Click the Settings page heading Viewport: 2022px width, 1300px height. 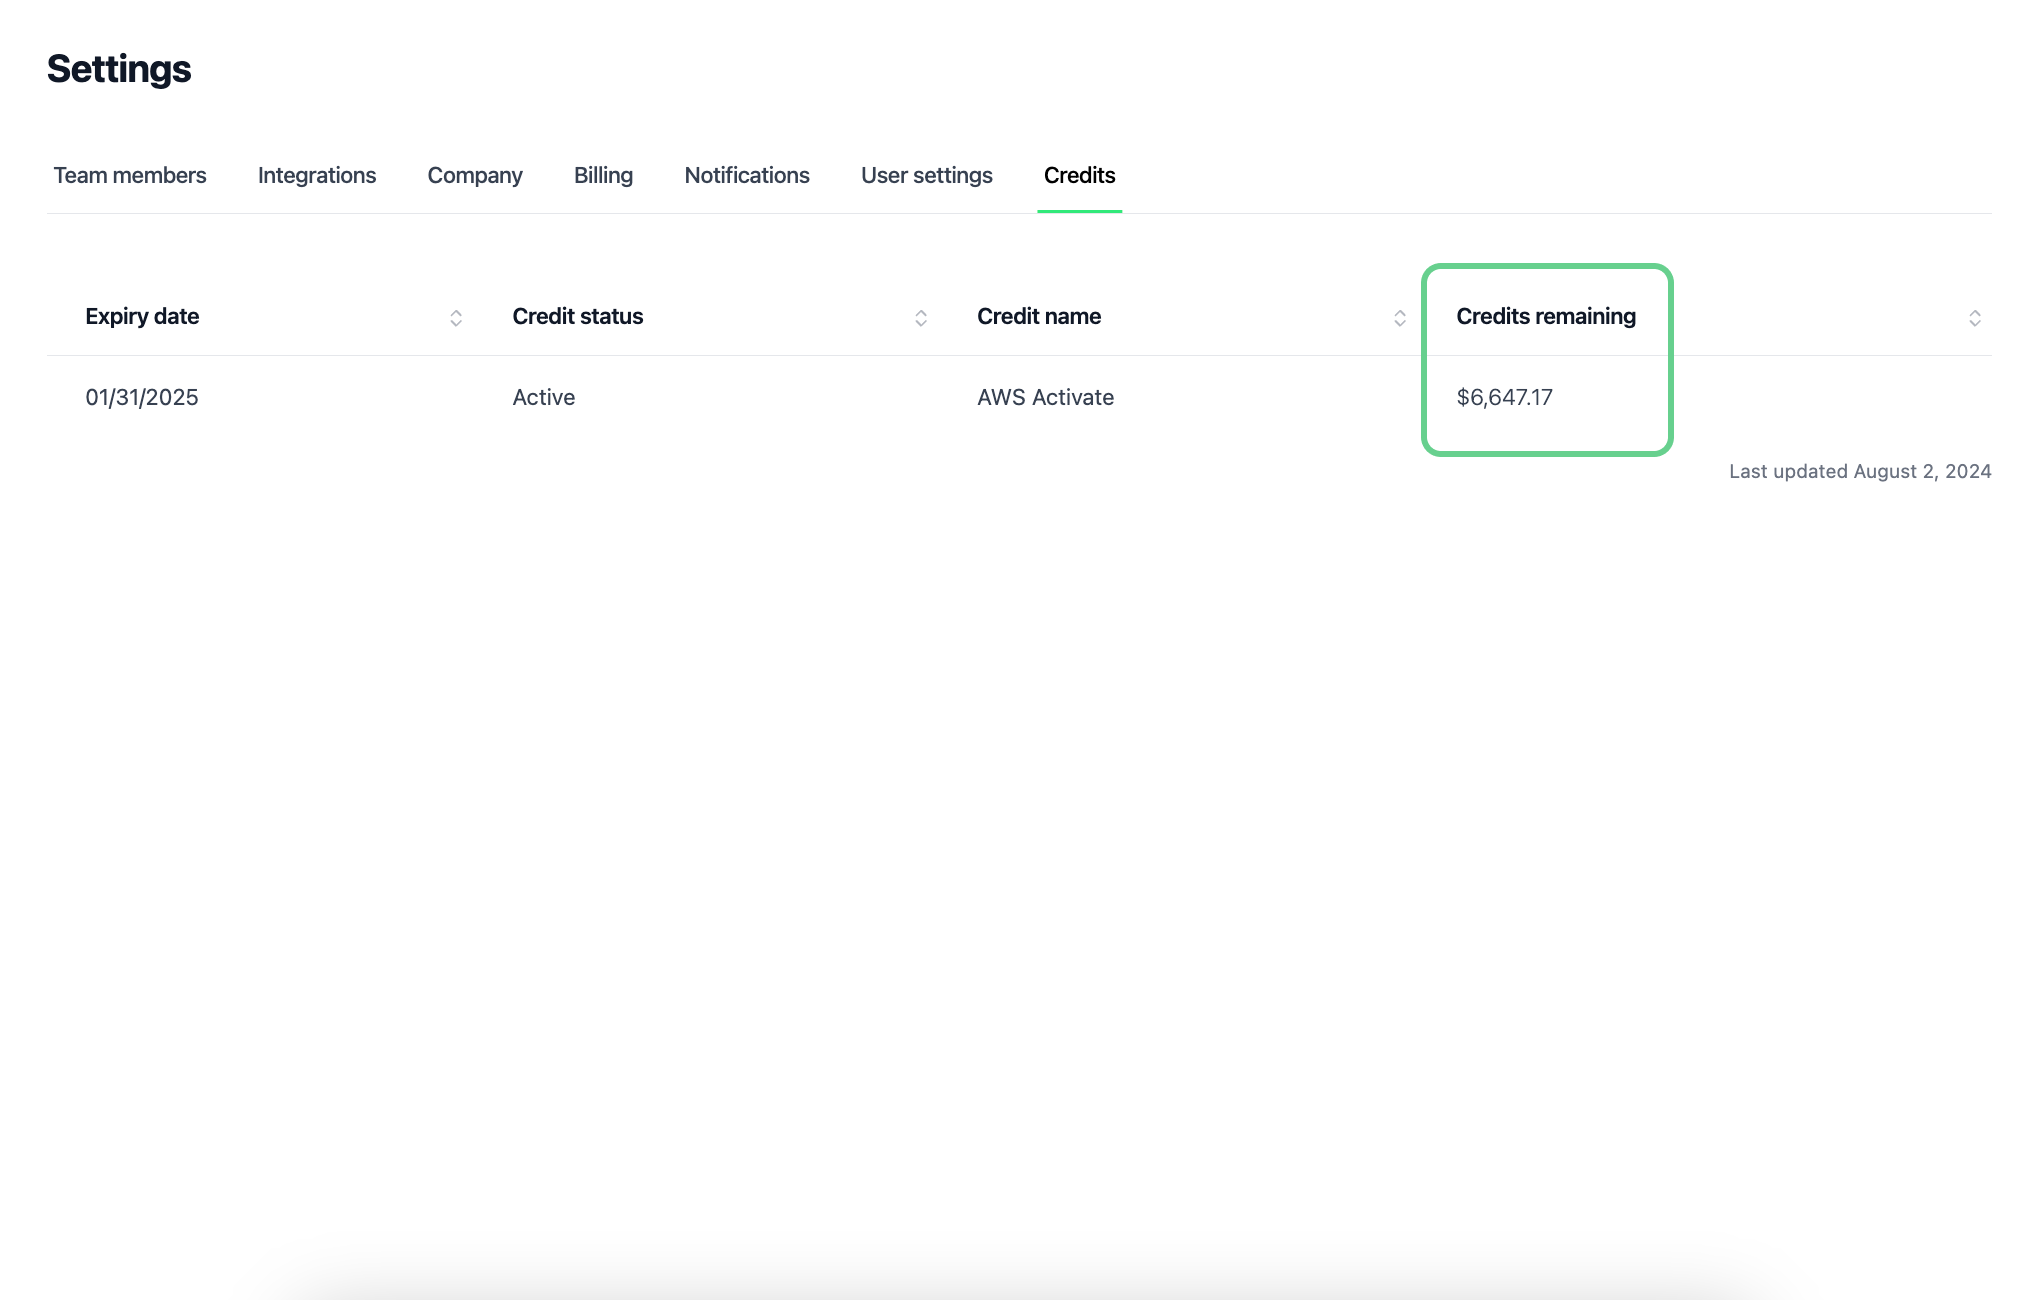(119, 69)
